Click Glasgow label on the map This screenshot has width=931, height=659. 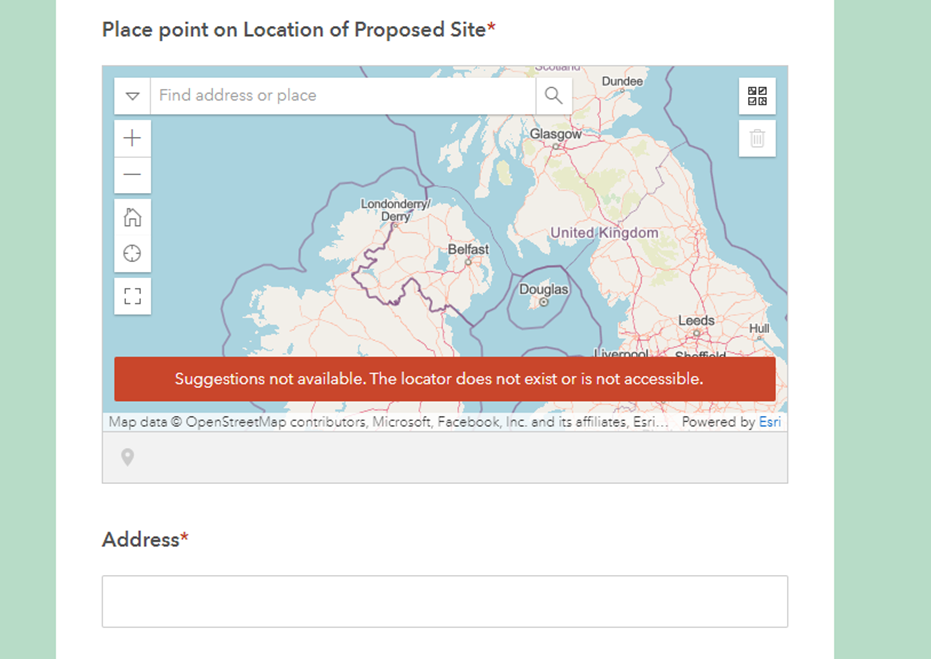pos(556,134)
